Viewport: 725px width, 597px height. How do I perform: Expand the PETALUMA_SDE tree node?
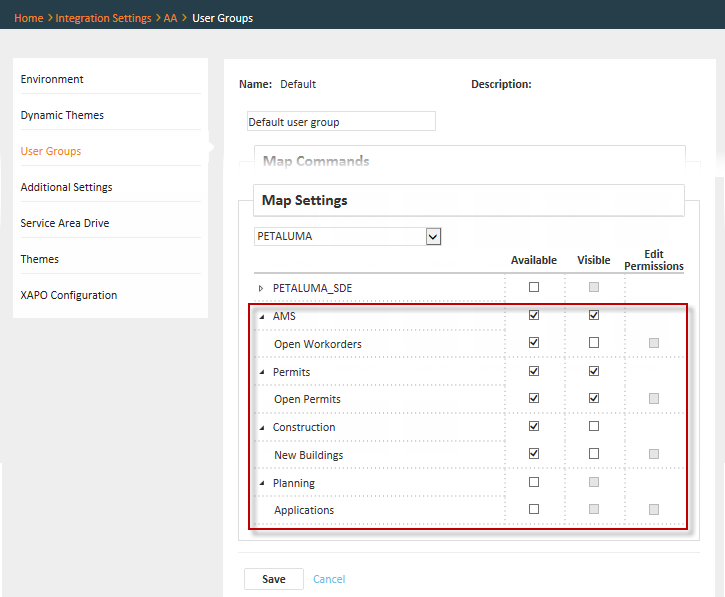click(261, 288)
